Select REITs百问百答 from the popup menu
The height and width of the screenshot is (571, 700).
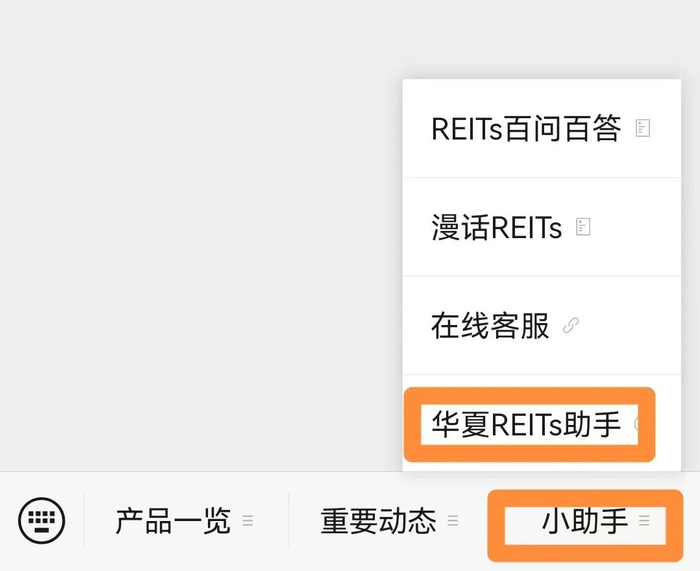tap(526, 129)
